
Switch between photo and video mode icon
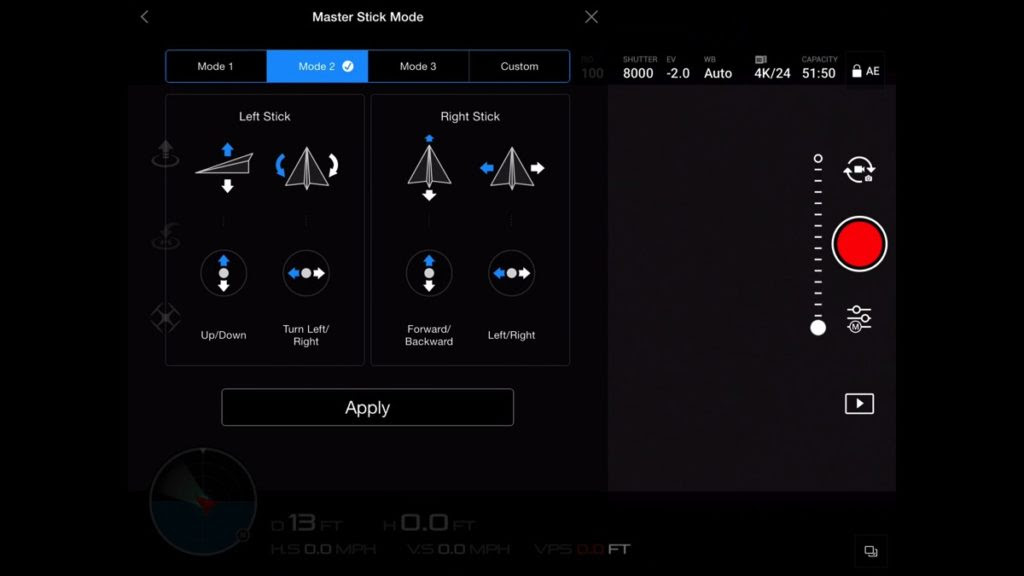coord(859,170)
